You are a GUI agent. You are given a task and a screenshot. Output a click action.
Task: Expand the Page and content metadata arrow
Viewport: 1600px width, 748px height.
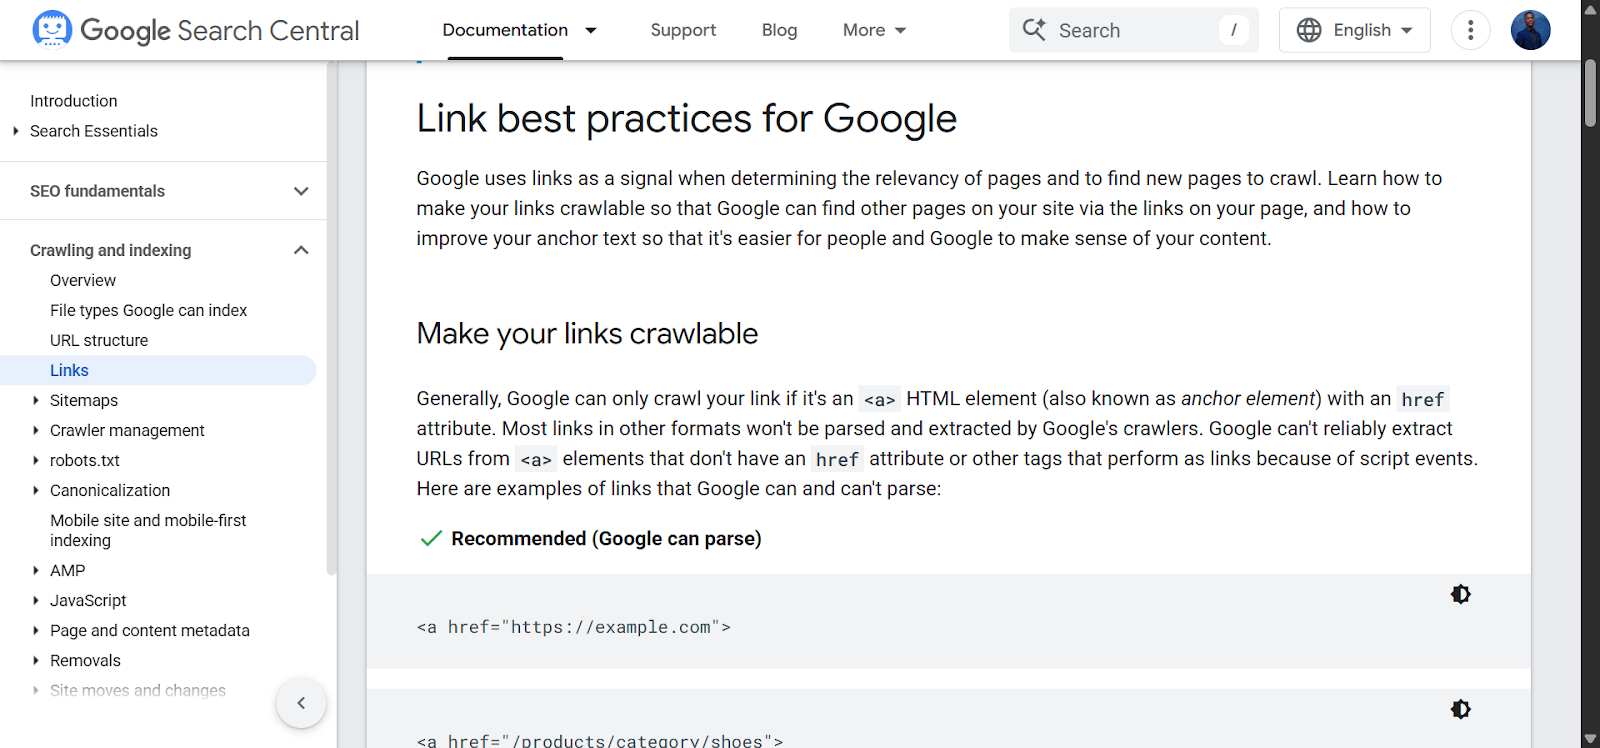click(x=36, y=630)
